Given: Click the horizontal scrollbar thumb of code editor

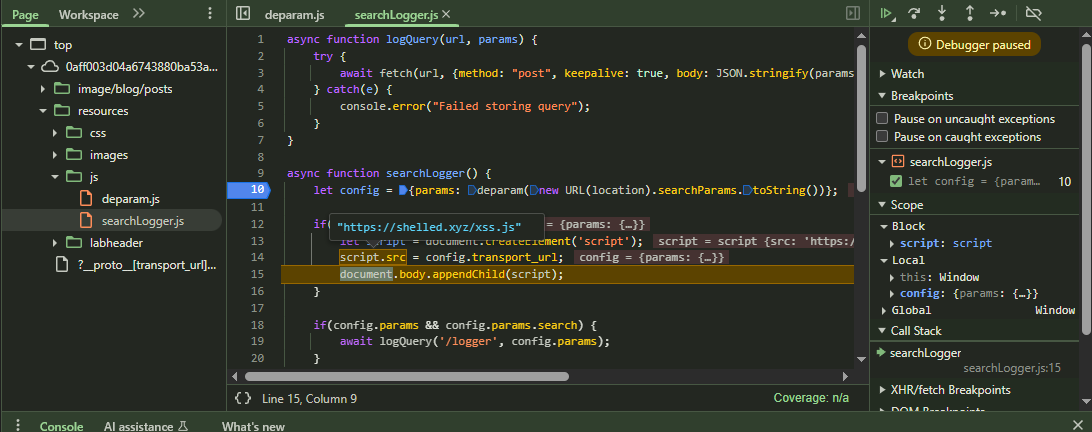Looking at the screenshot, I should tap(406, 376).
